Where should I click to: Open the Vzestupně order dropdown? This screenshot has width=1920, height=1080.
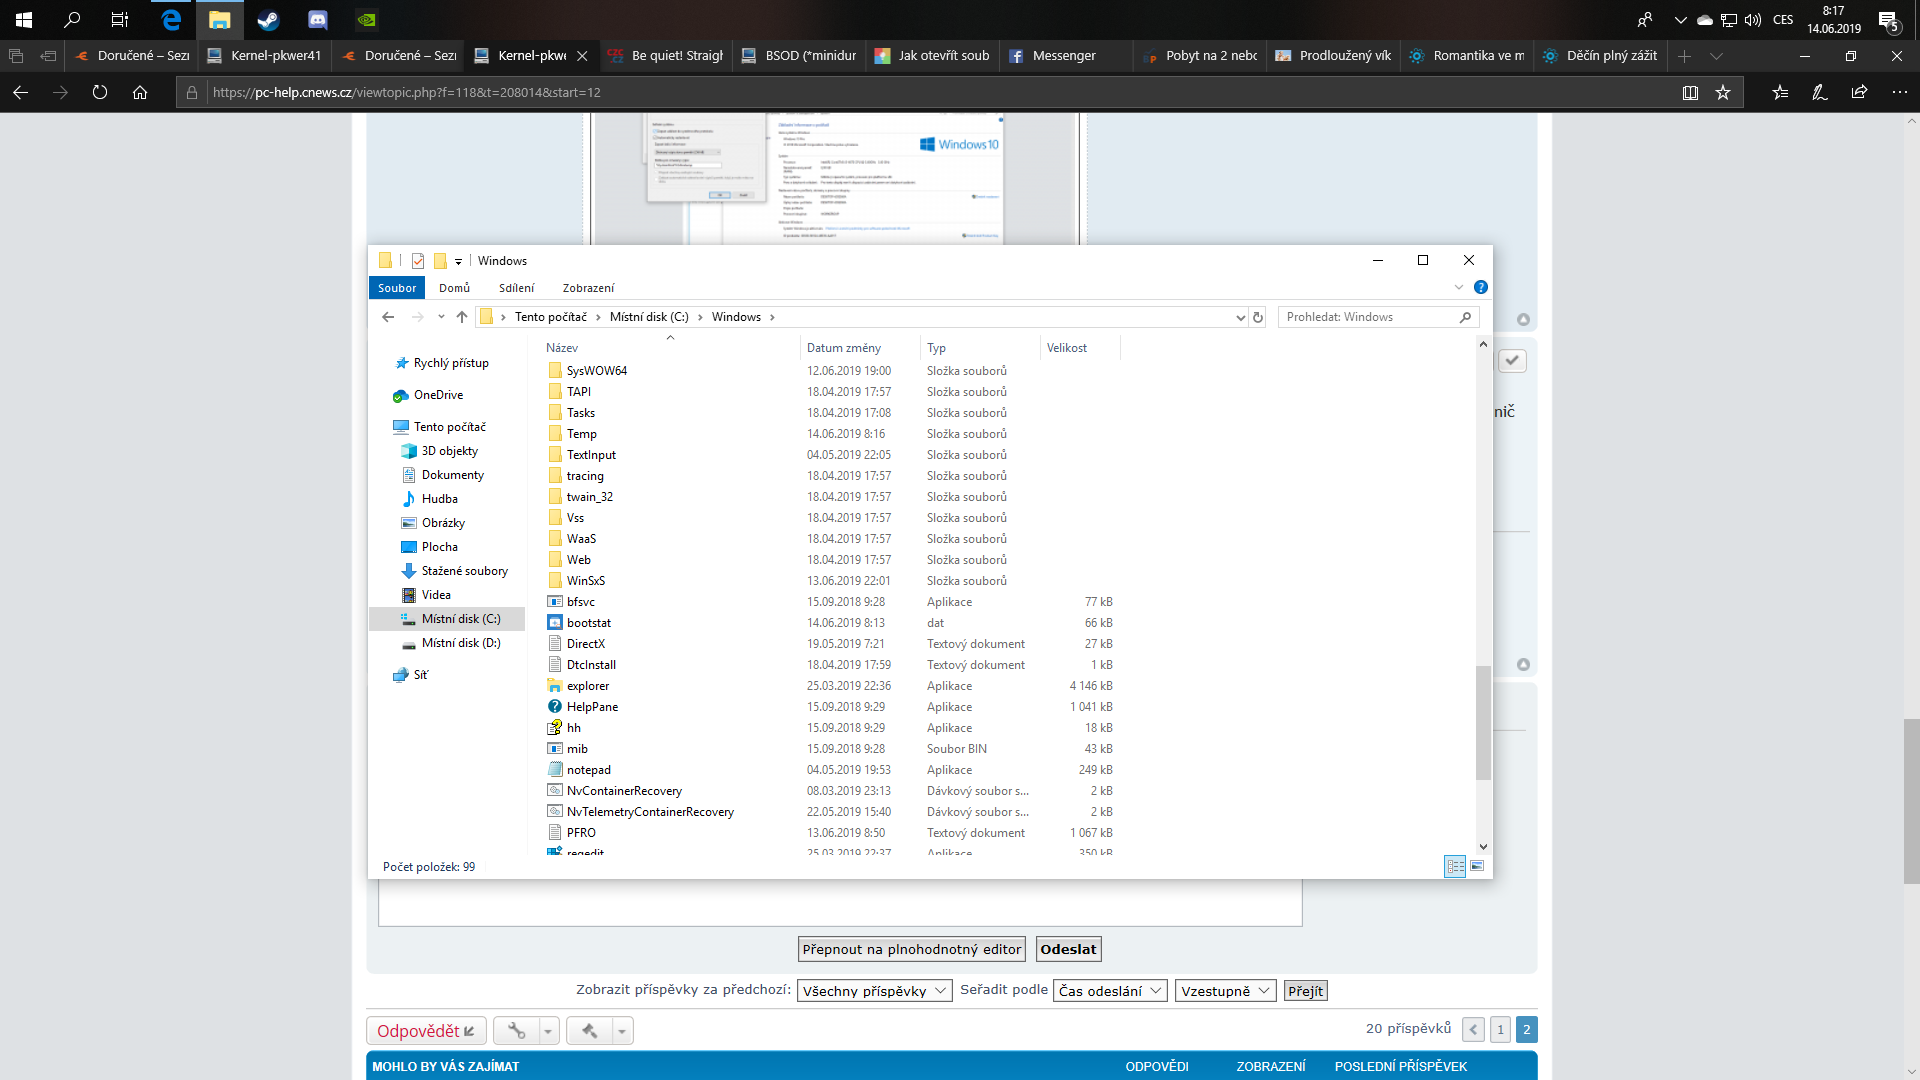click(1225, 991)
